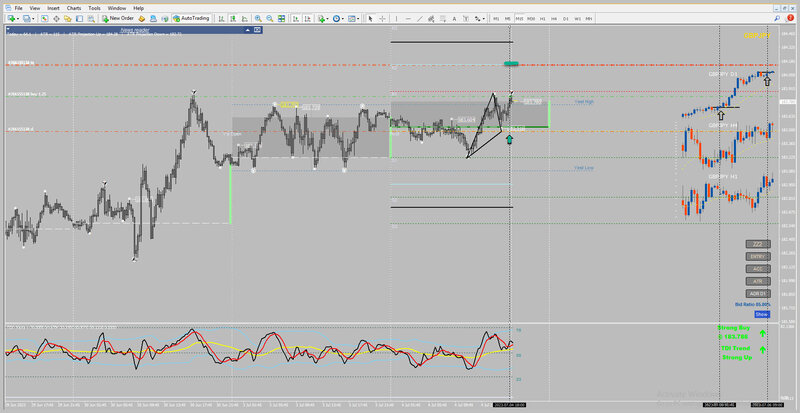Toggle Chart Shift icon
This screenshot has height=413, width=800.
point(307,18)
